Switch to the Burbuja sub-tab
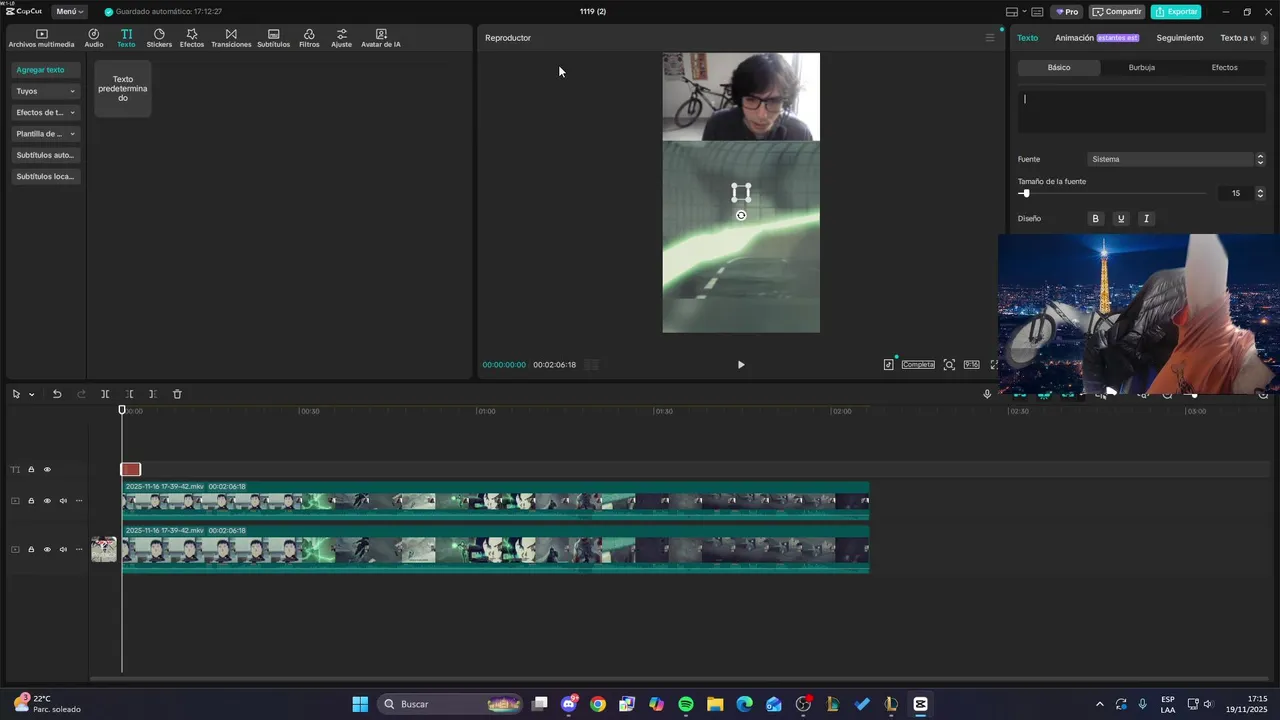The width and height of the screenshot is (1280, 720). click(1142, 68)
